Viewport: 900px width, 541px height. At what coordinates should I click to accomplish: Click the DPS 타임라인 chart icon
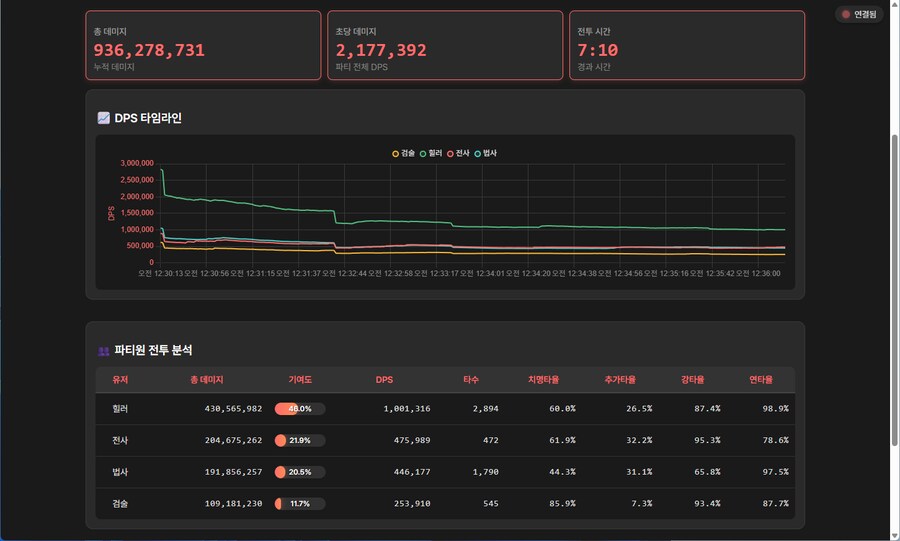[x=103, y=118]
